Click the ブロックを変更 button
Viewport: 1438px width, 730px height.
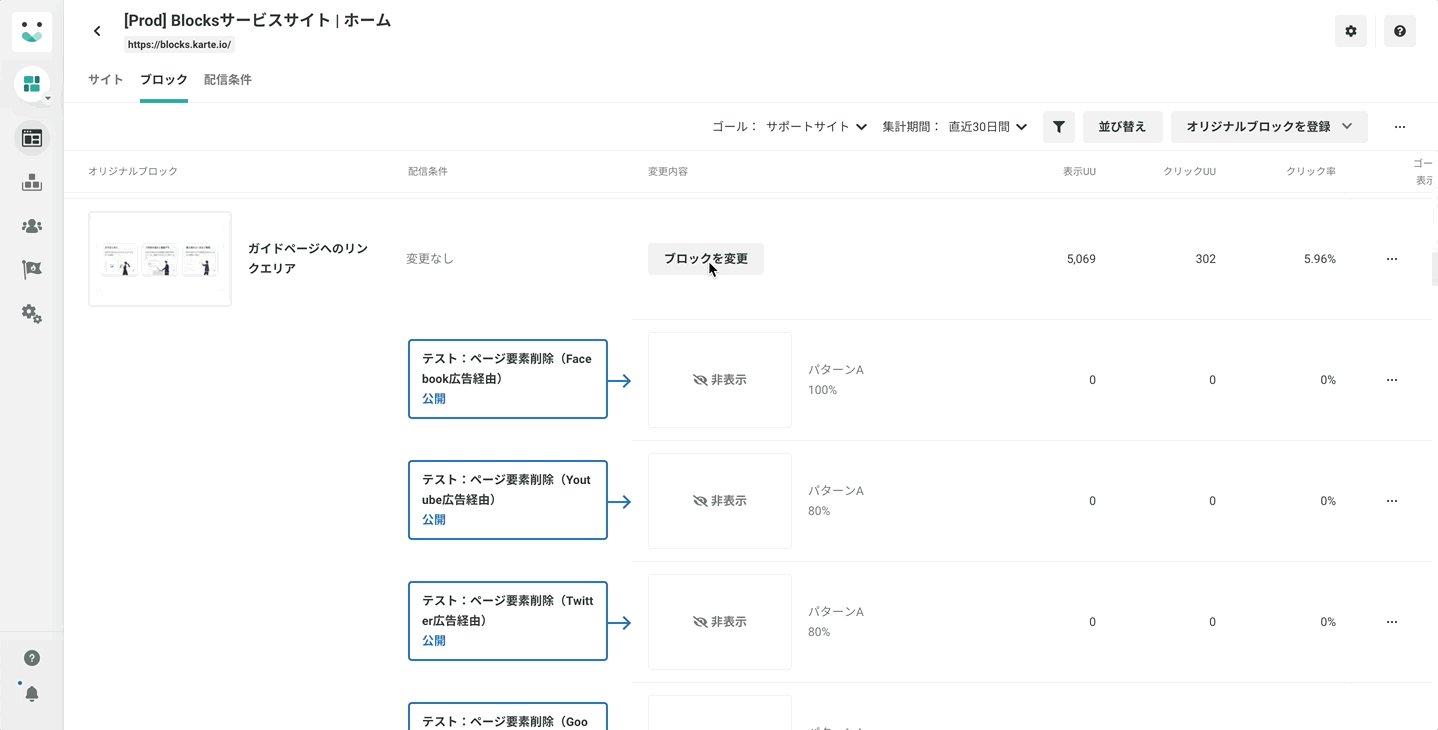tap(705, 259)
